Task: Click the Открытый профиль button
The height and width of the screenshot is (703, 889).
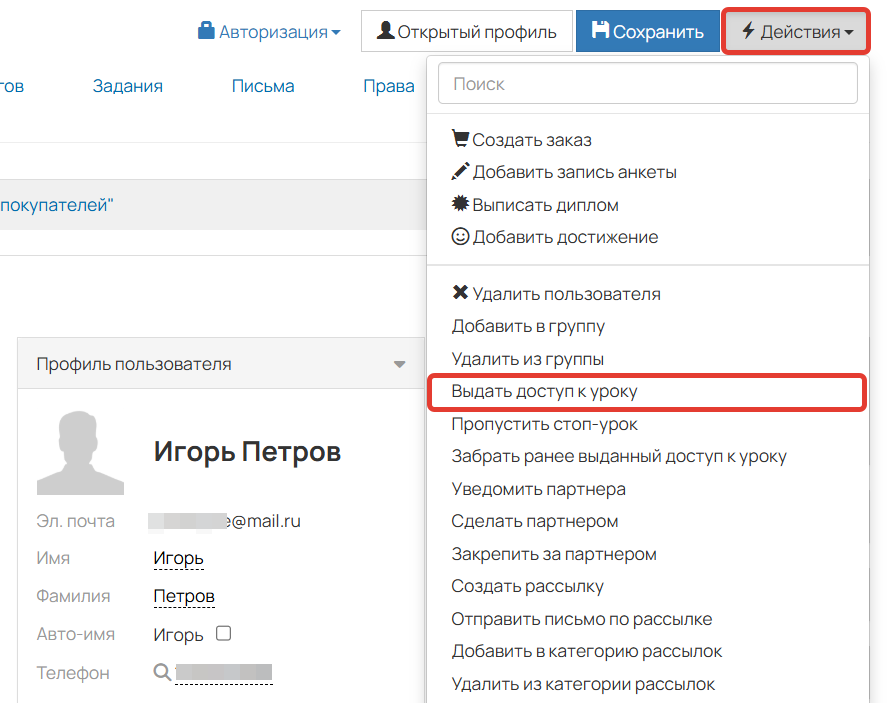Action: coord(467,31)
